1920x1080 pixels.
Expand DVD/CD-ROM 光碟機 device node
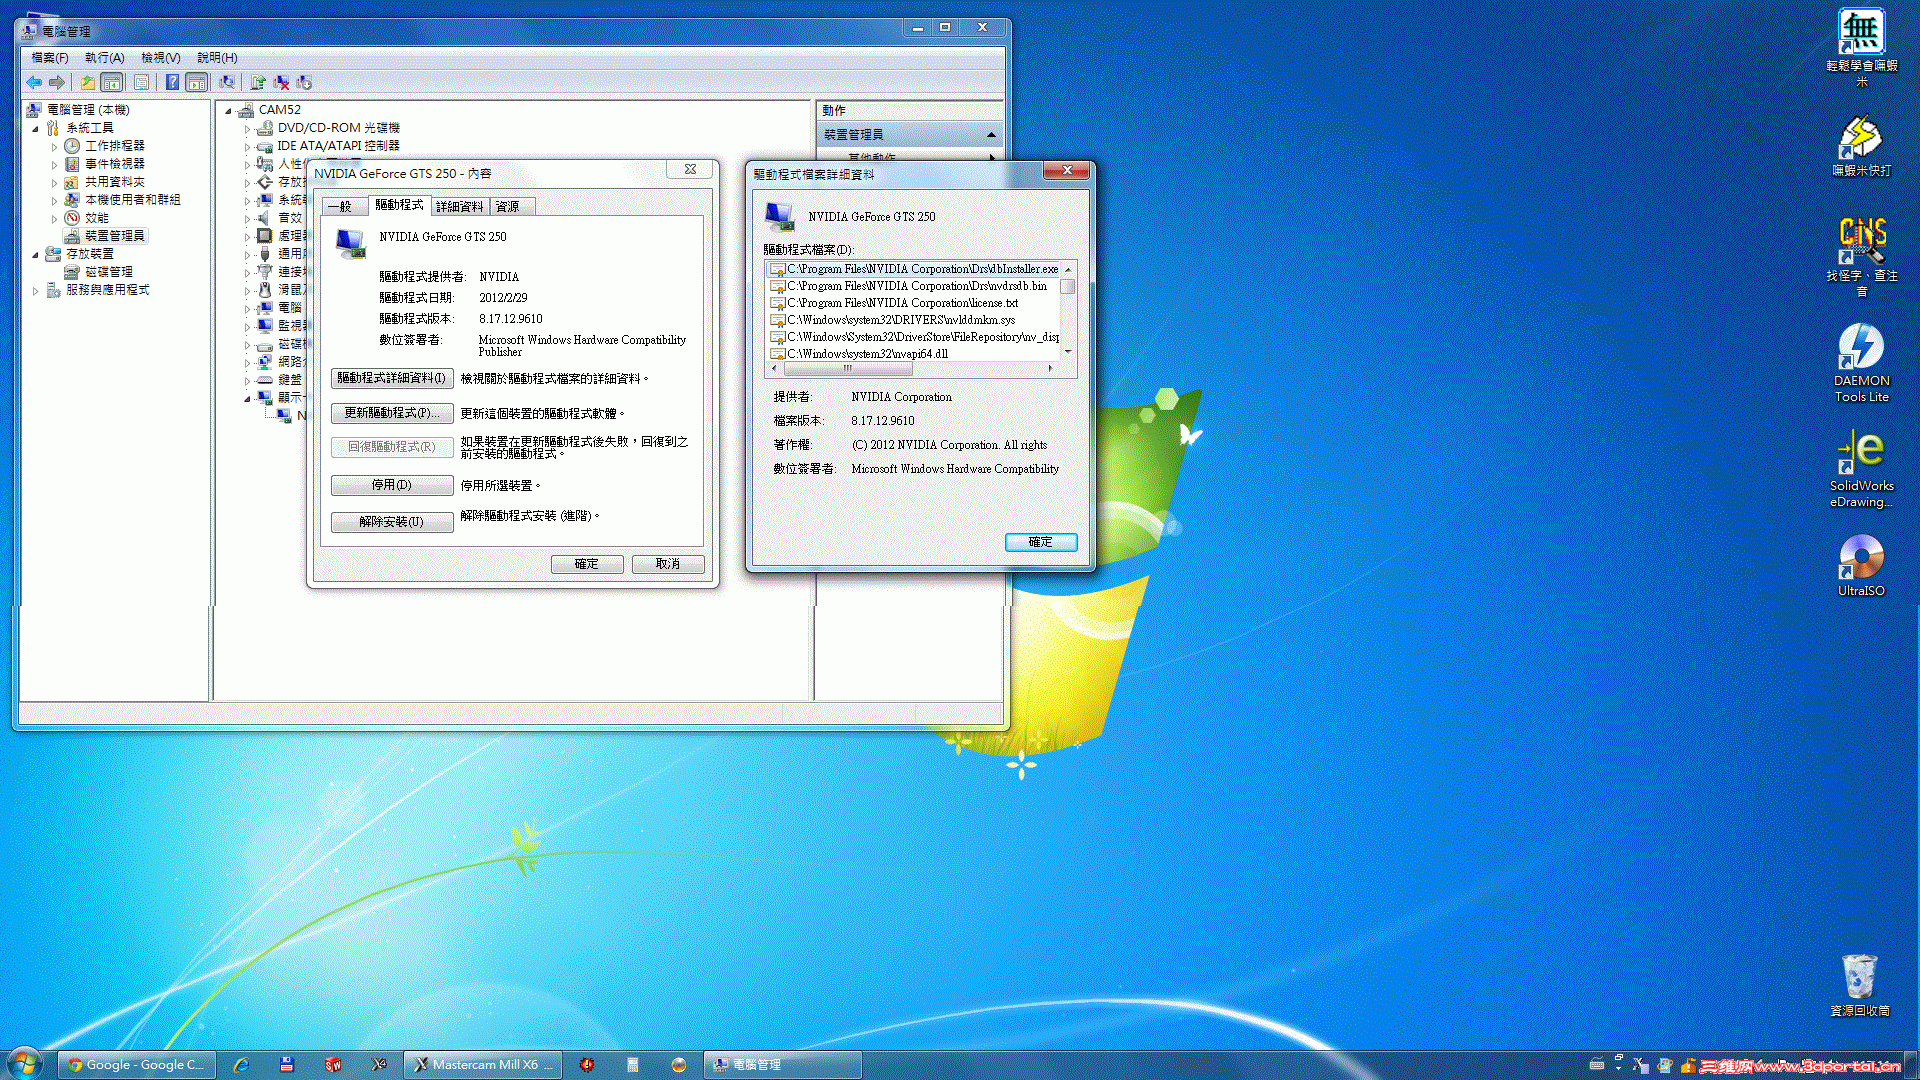[x=247, y=129]
